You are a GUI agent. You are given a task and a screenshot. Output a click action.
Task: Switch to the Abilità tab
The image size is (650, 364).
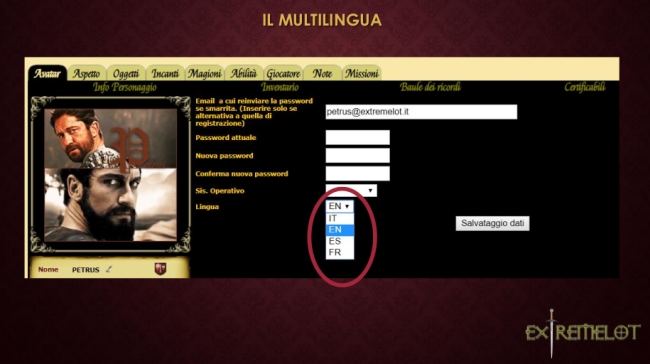click(243, 73)
